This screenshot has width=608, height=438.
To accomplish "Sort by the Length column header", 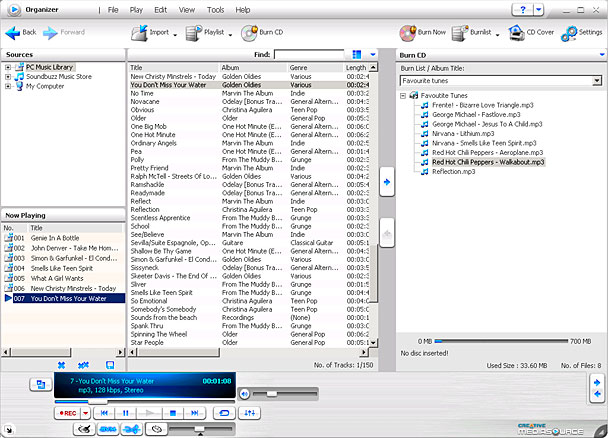I will click(x=356, y=68).
